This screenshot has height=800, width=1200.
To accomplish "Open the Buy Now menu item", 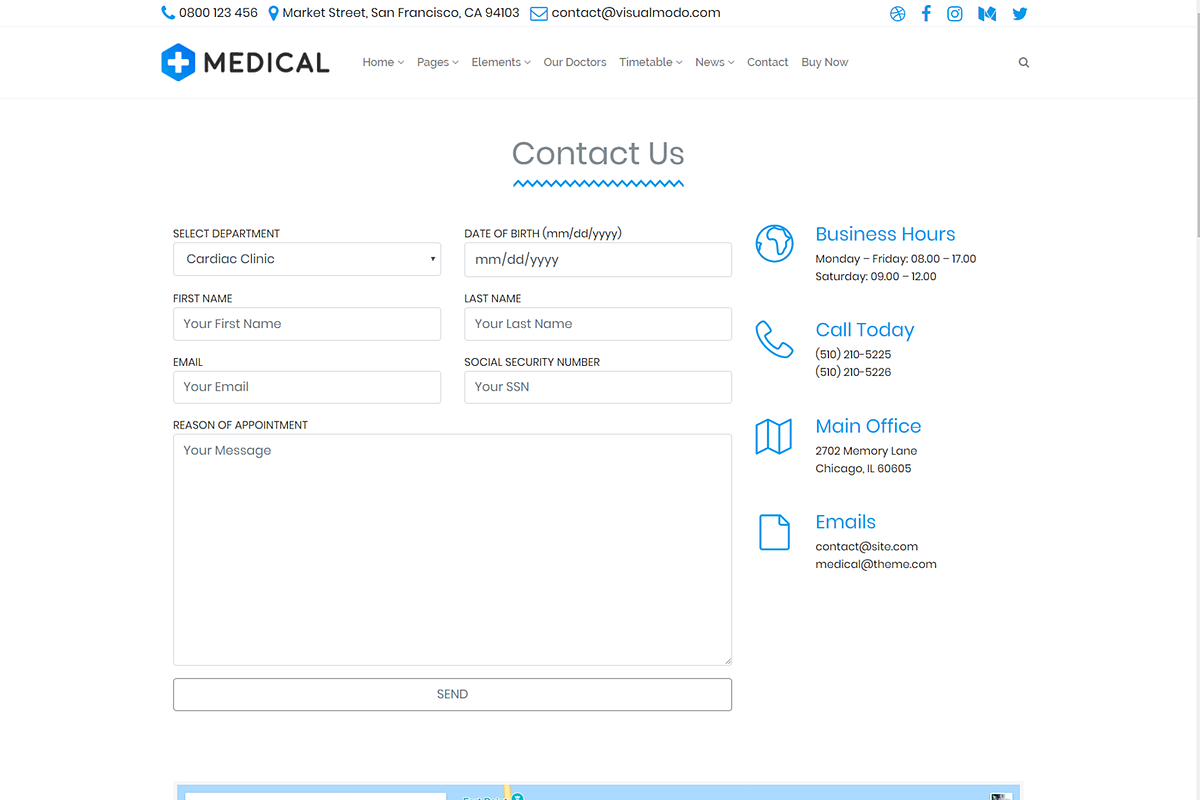I will coord(825,62).
